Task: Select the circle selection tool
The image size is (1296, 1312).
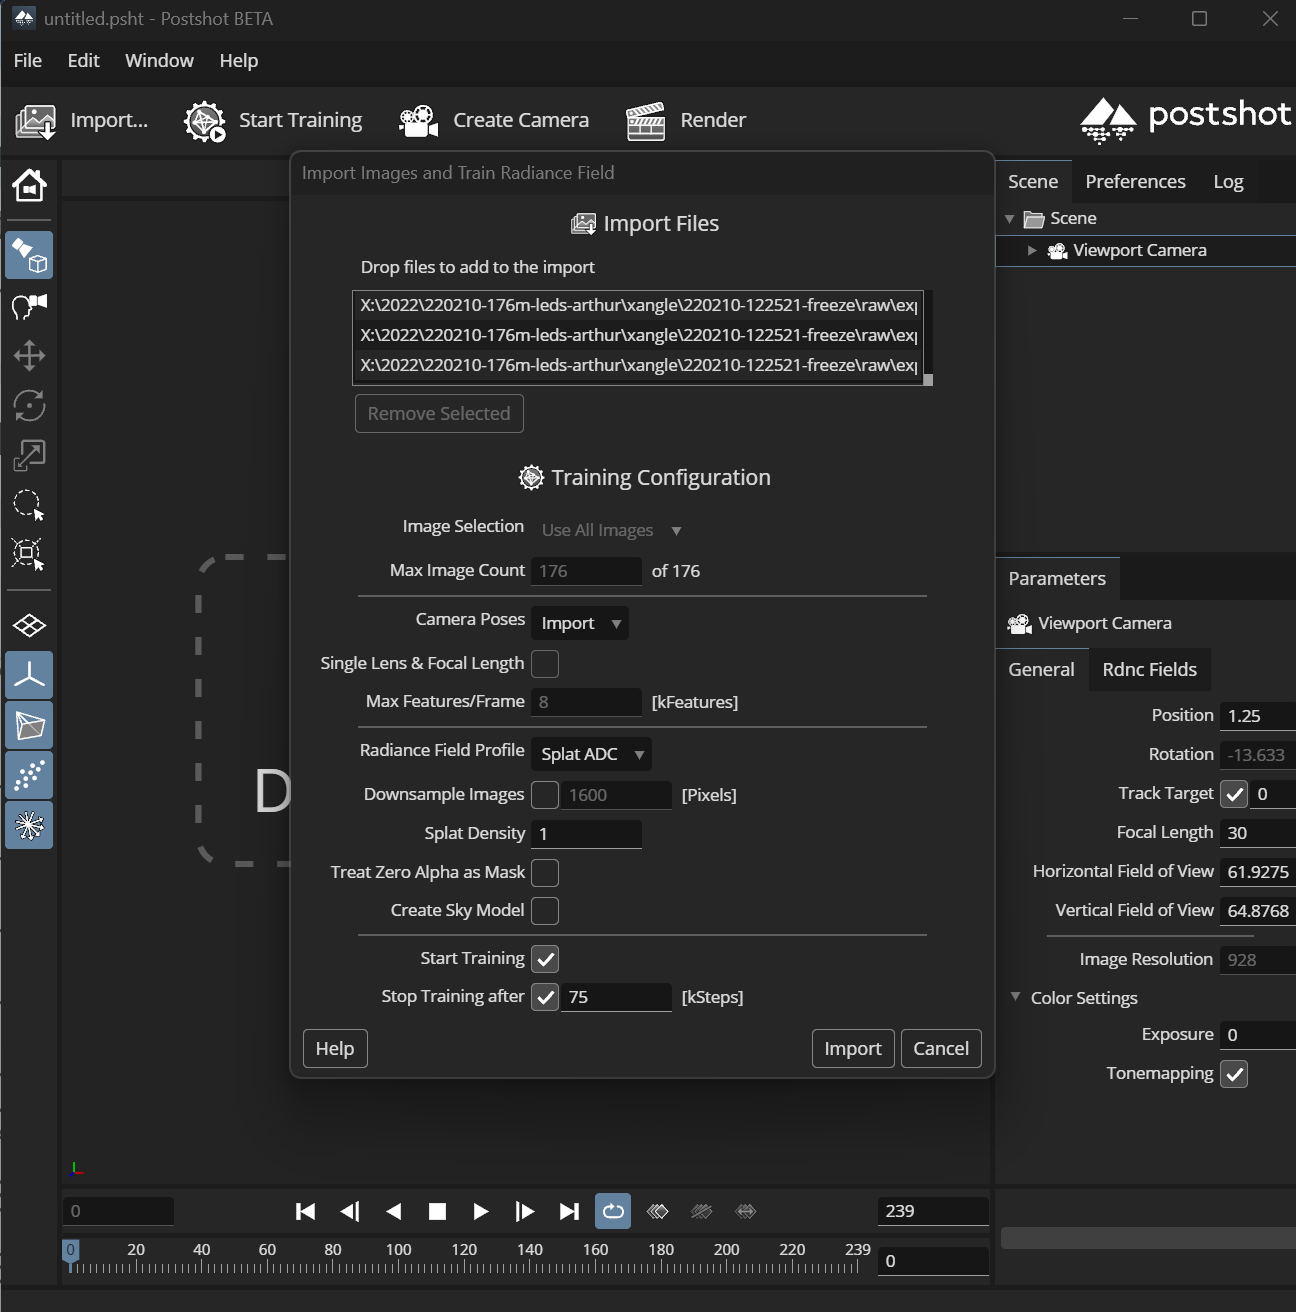Action: pos(29,506)
